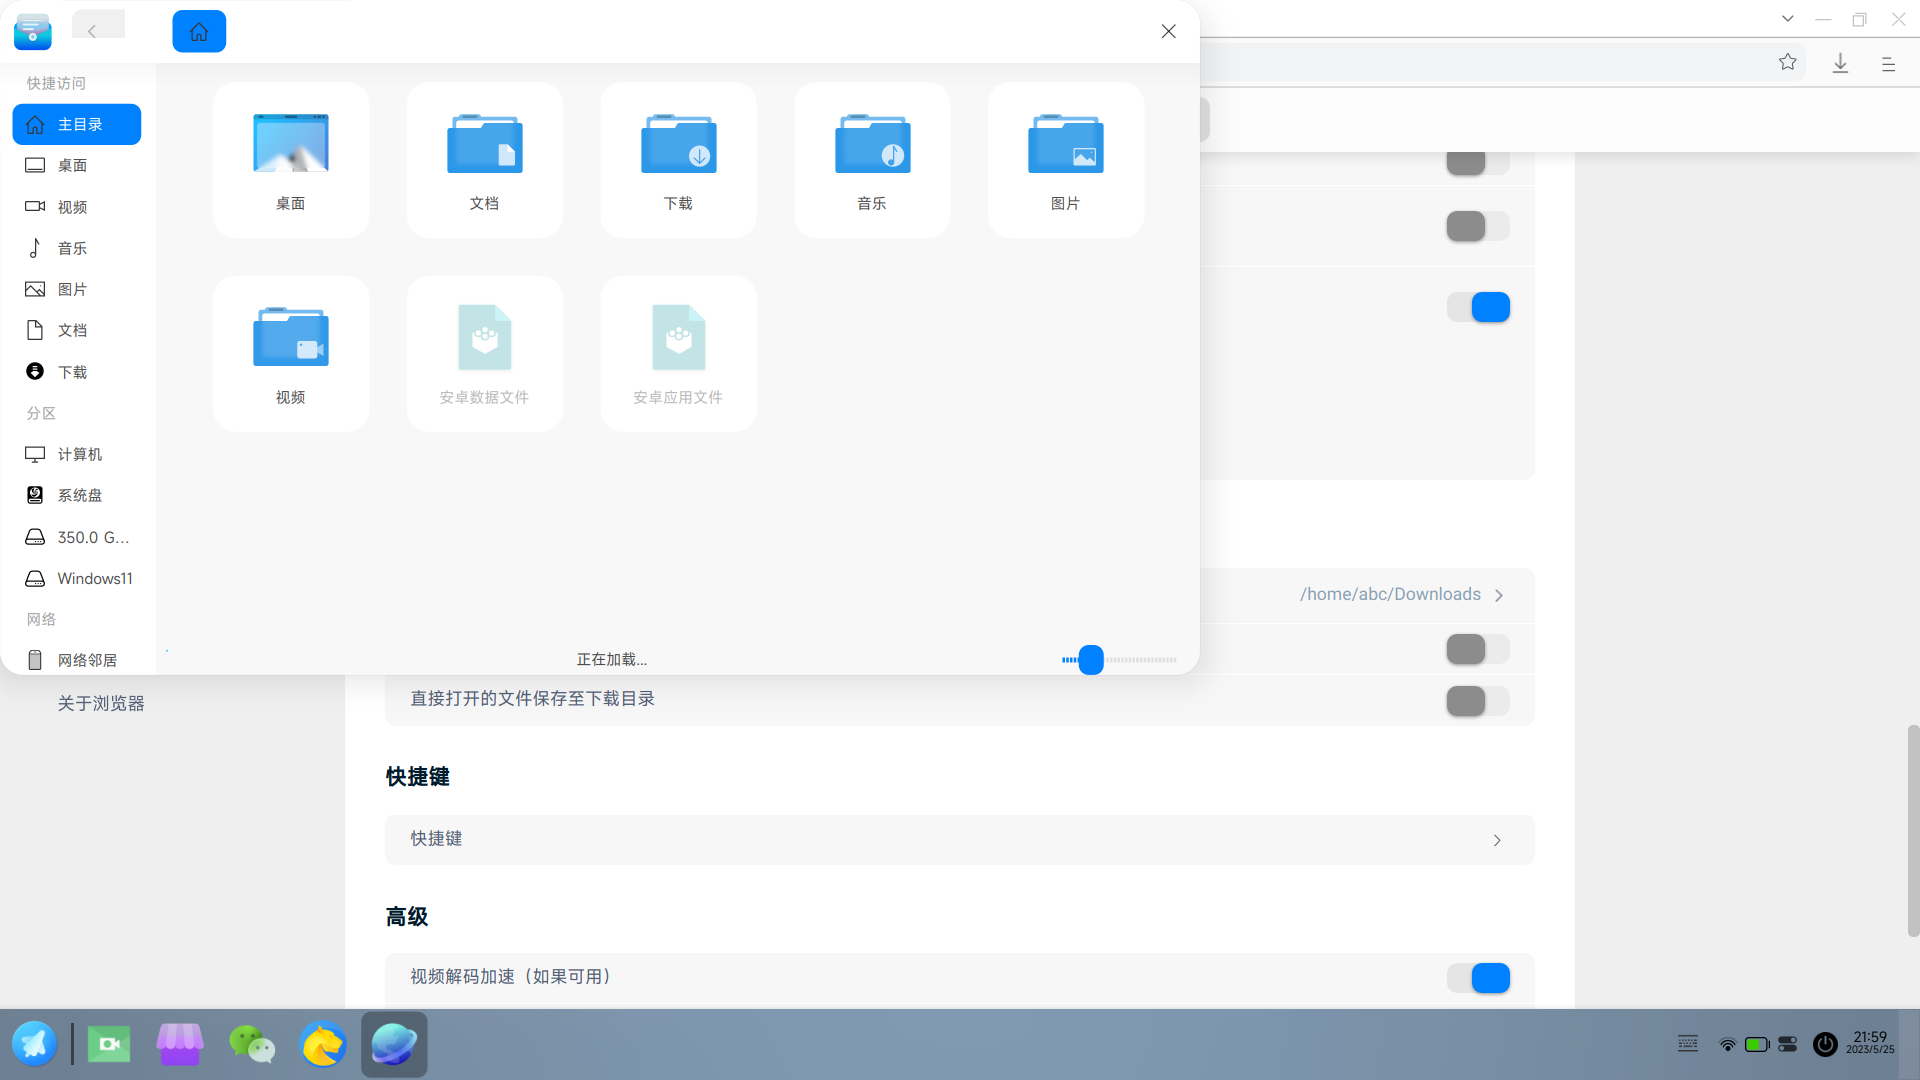Click the home button in the file dialog toolbar
Image resolution: width=1920 pixels, height=1080 pixels.
pos(199,31)
